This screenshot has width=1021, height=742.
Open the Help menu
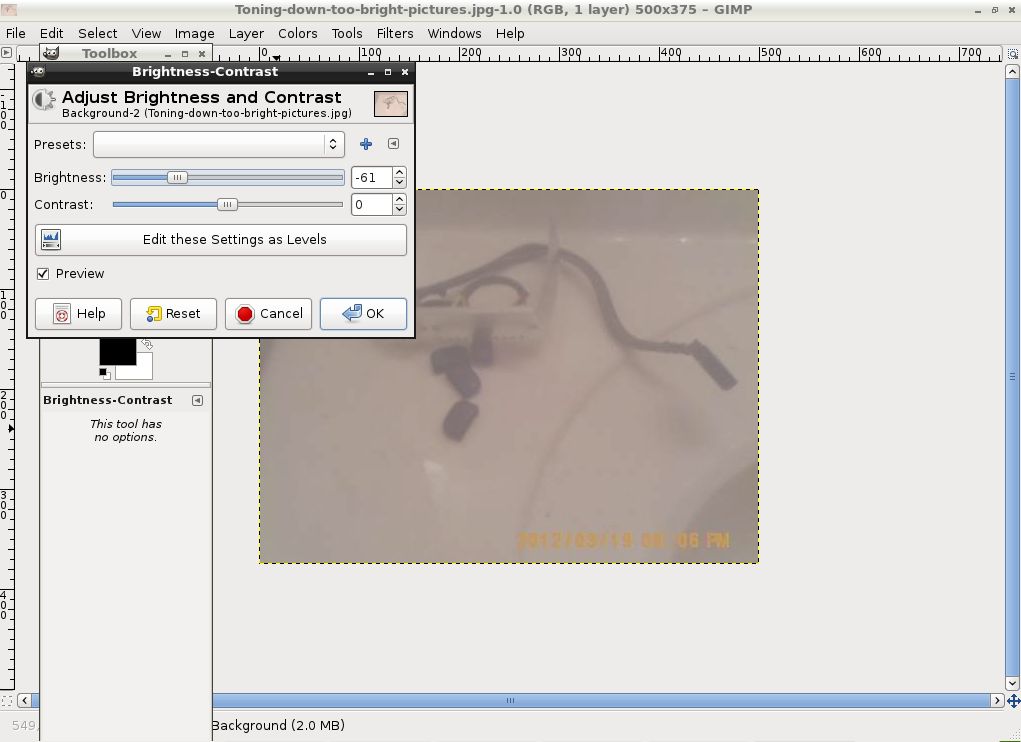pyautogui.click(x=510, y=33)
